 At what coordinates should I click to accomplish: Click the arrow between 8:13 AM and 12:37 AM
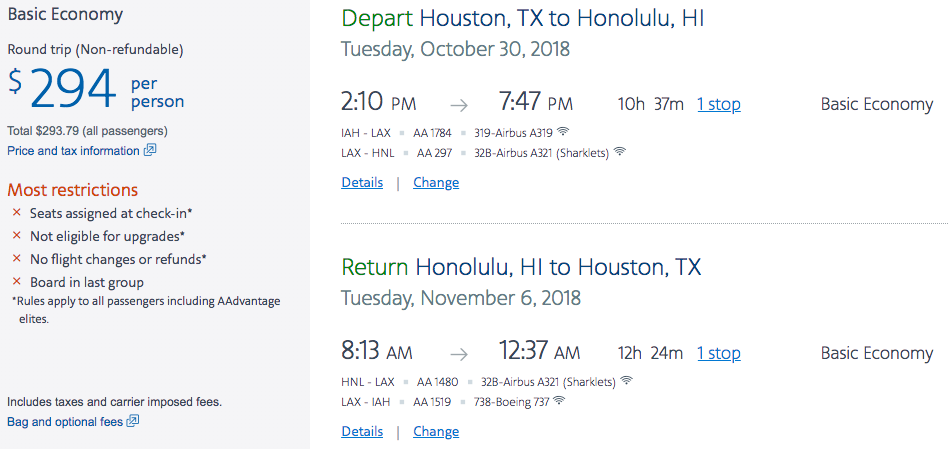(458, 353)
